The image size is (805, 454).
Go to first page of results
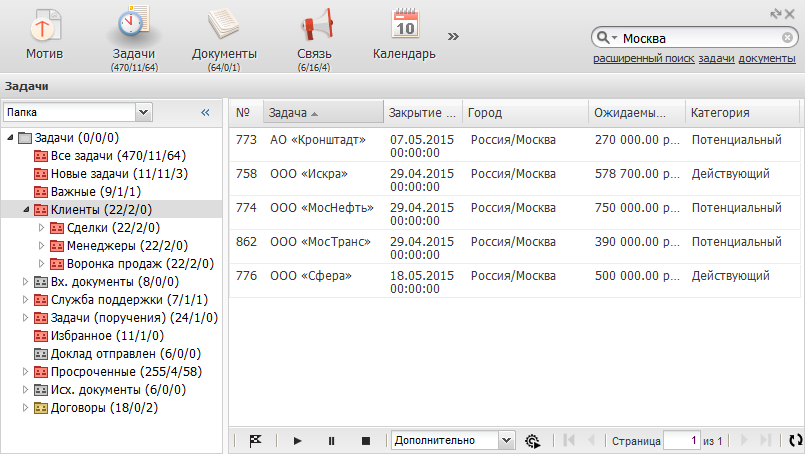tap(569, 440)
